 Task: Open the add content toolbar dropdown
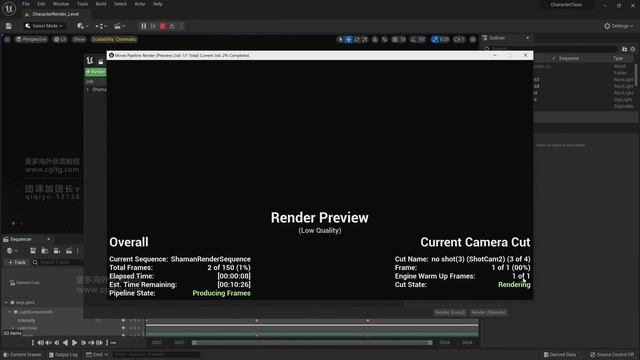pyautogui.click(x=82, y=26)
